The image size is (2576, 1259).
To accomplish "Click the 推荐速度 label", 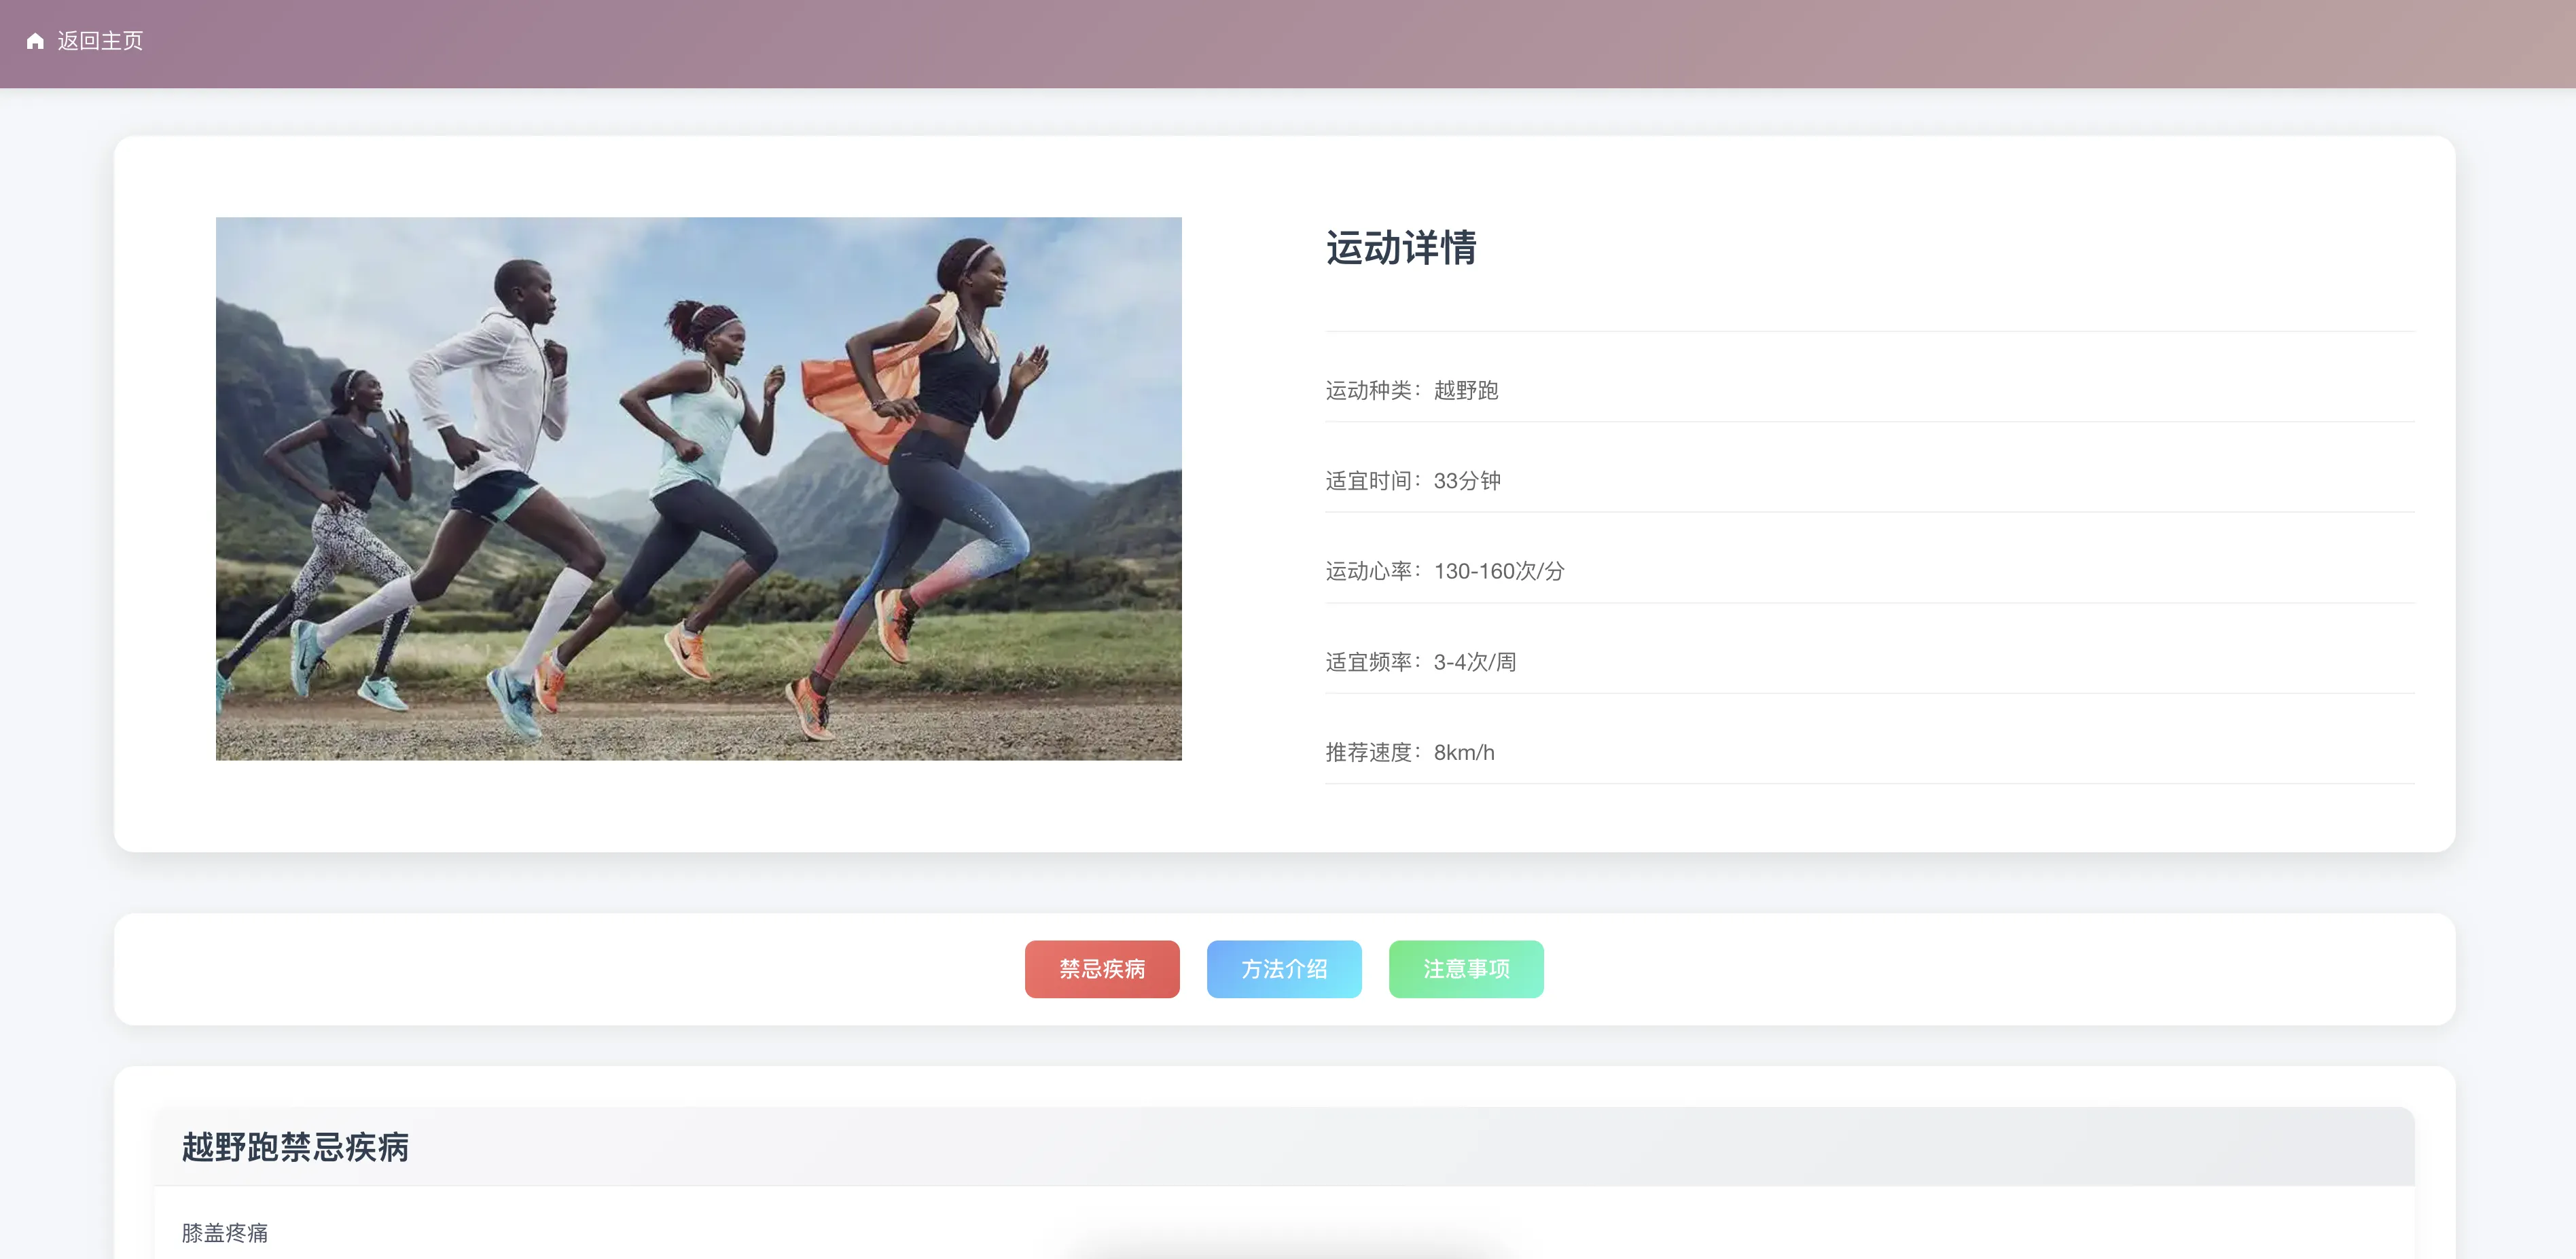I will click(x=1368, y=752).
